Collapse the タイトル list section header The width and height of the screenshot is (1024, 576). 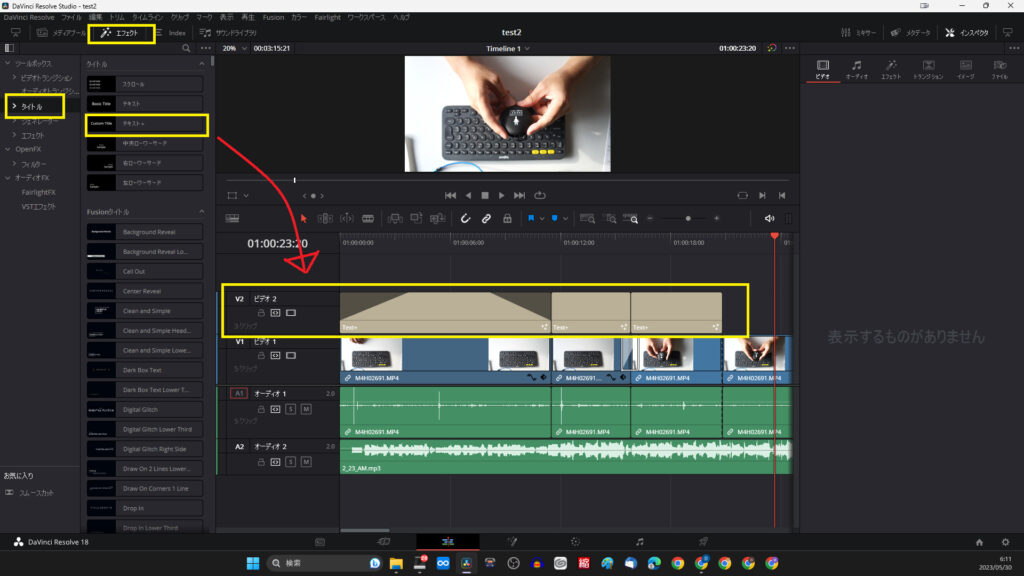(x=202, y=64)
